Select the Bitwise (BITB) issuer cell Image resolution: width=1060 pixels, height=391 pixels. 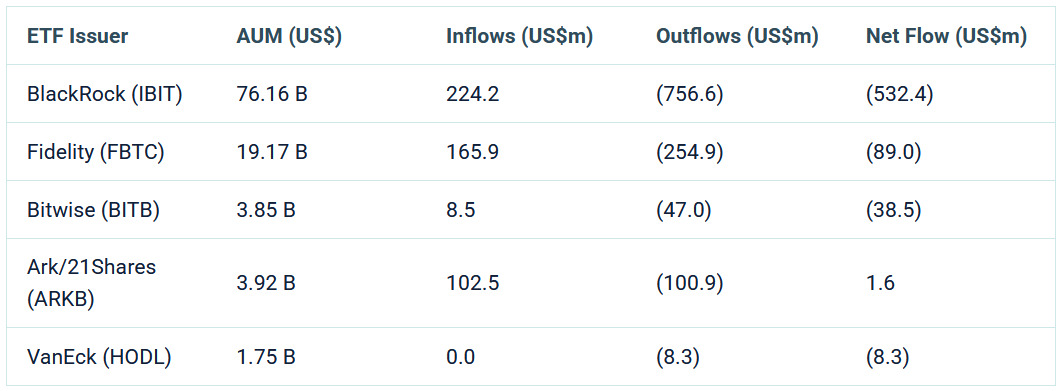tap(93, 210)
